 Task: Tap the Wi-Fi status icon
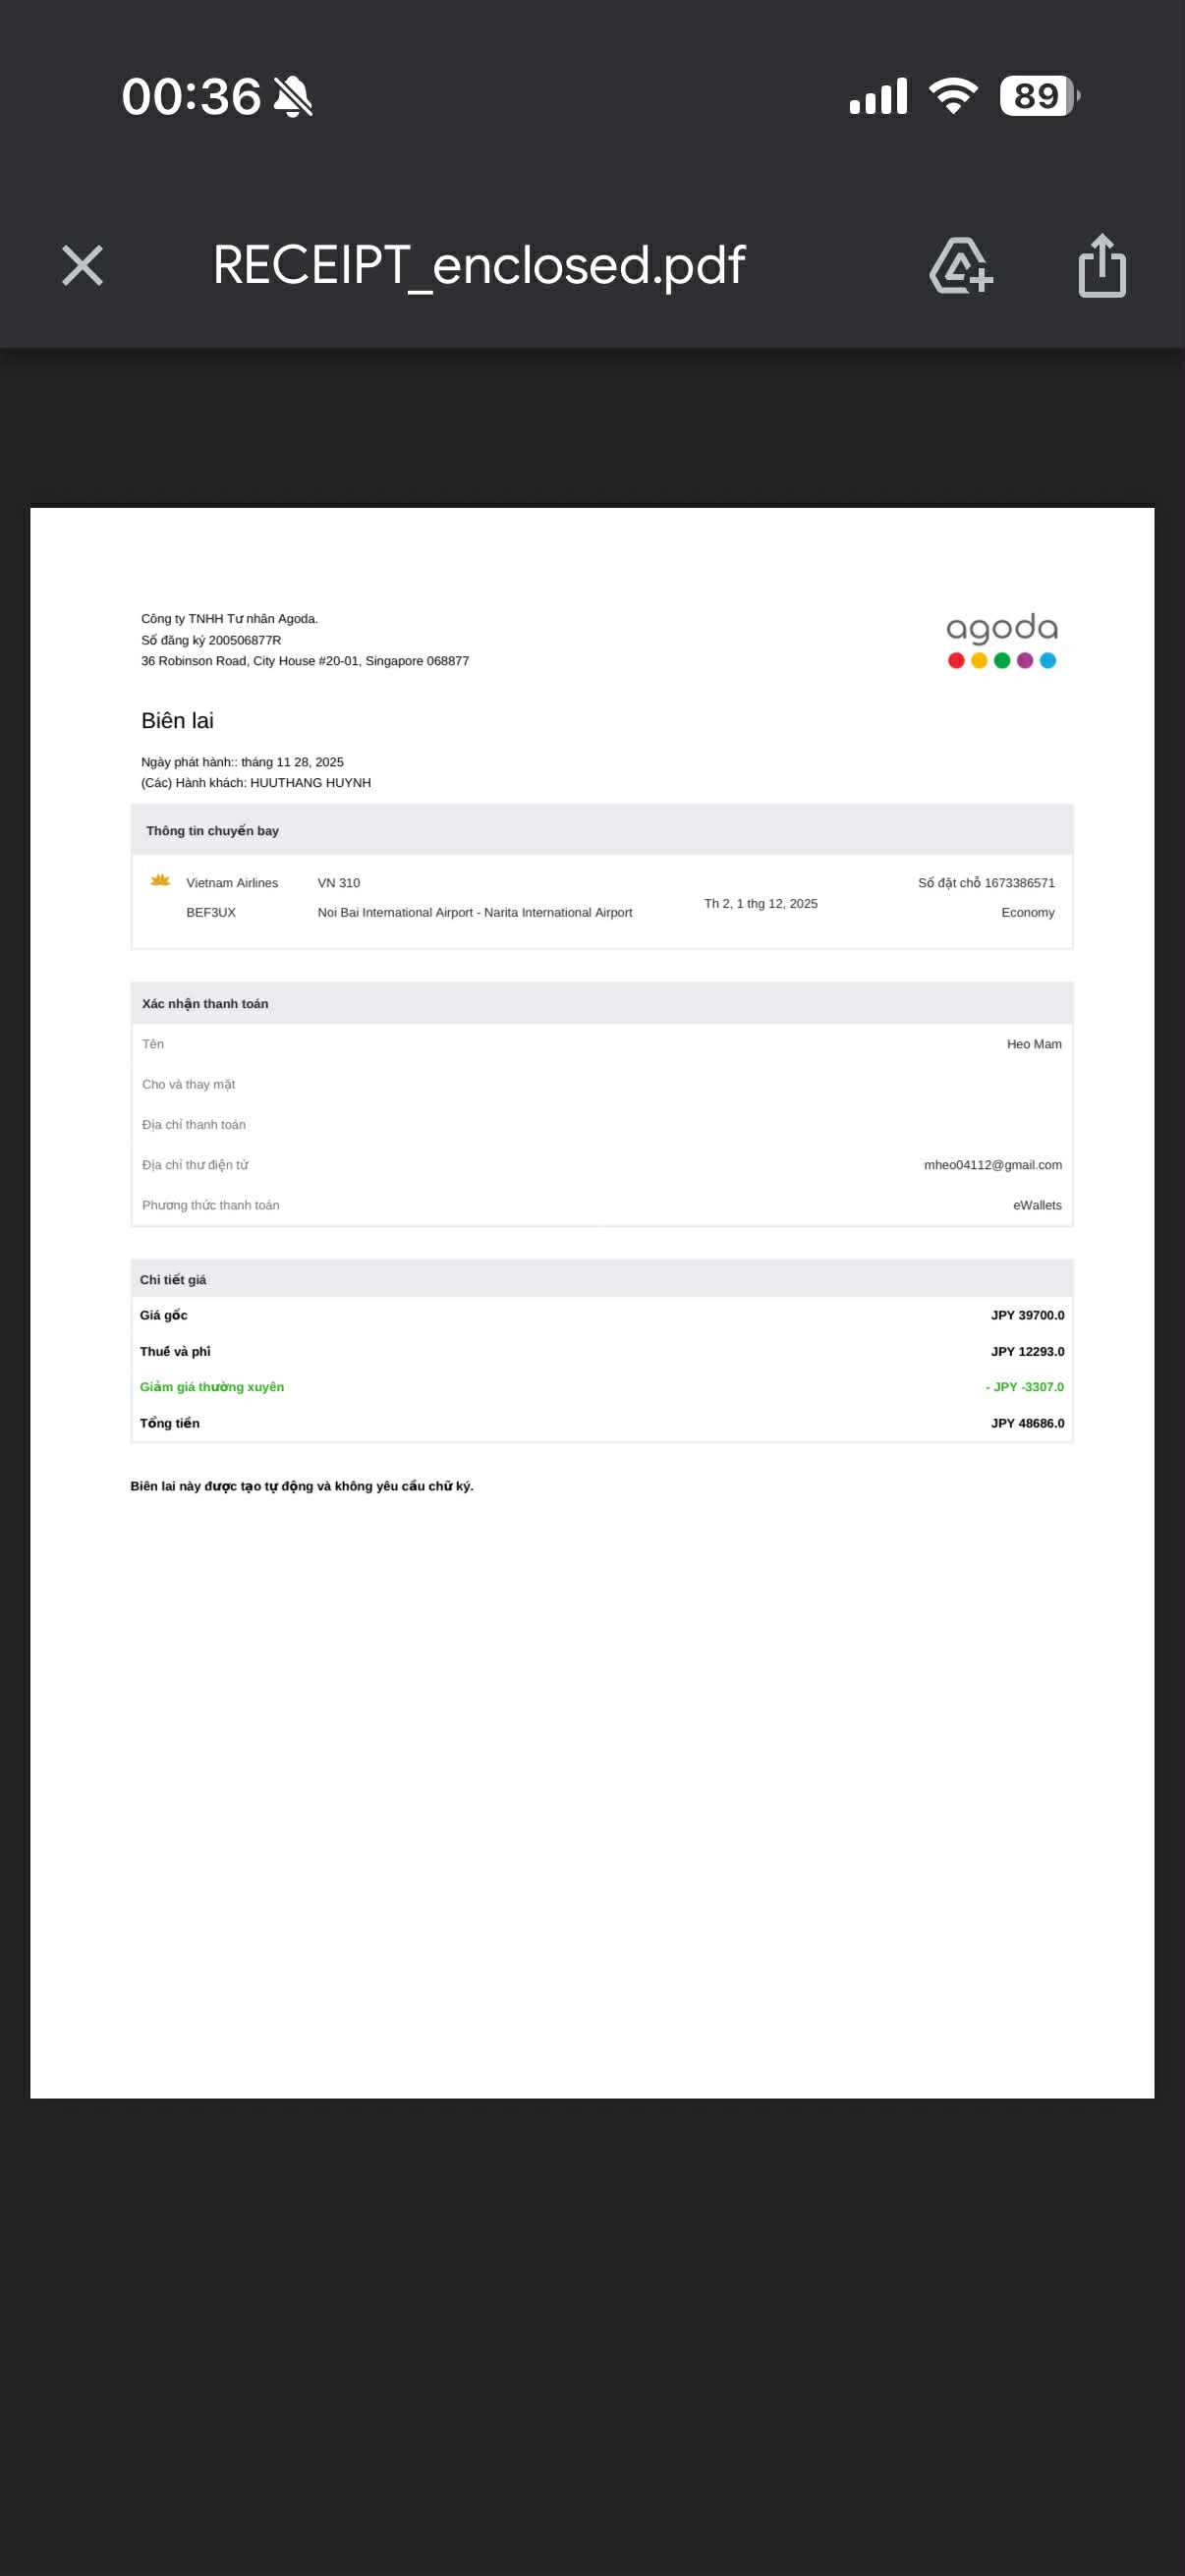pos(953,96)
